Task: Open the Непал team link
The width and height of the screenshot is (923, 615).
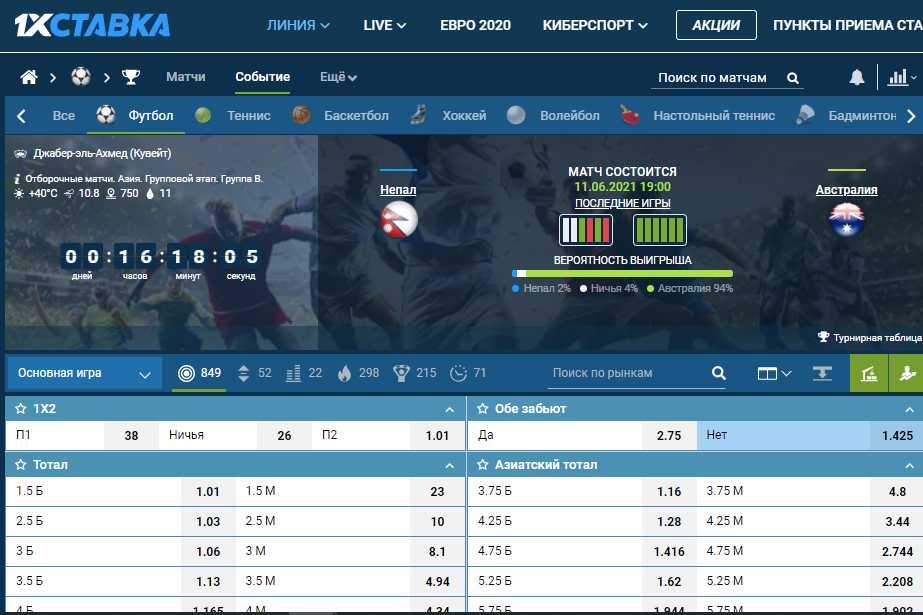Action: [398, 190]
